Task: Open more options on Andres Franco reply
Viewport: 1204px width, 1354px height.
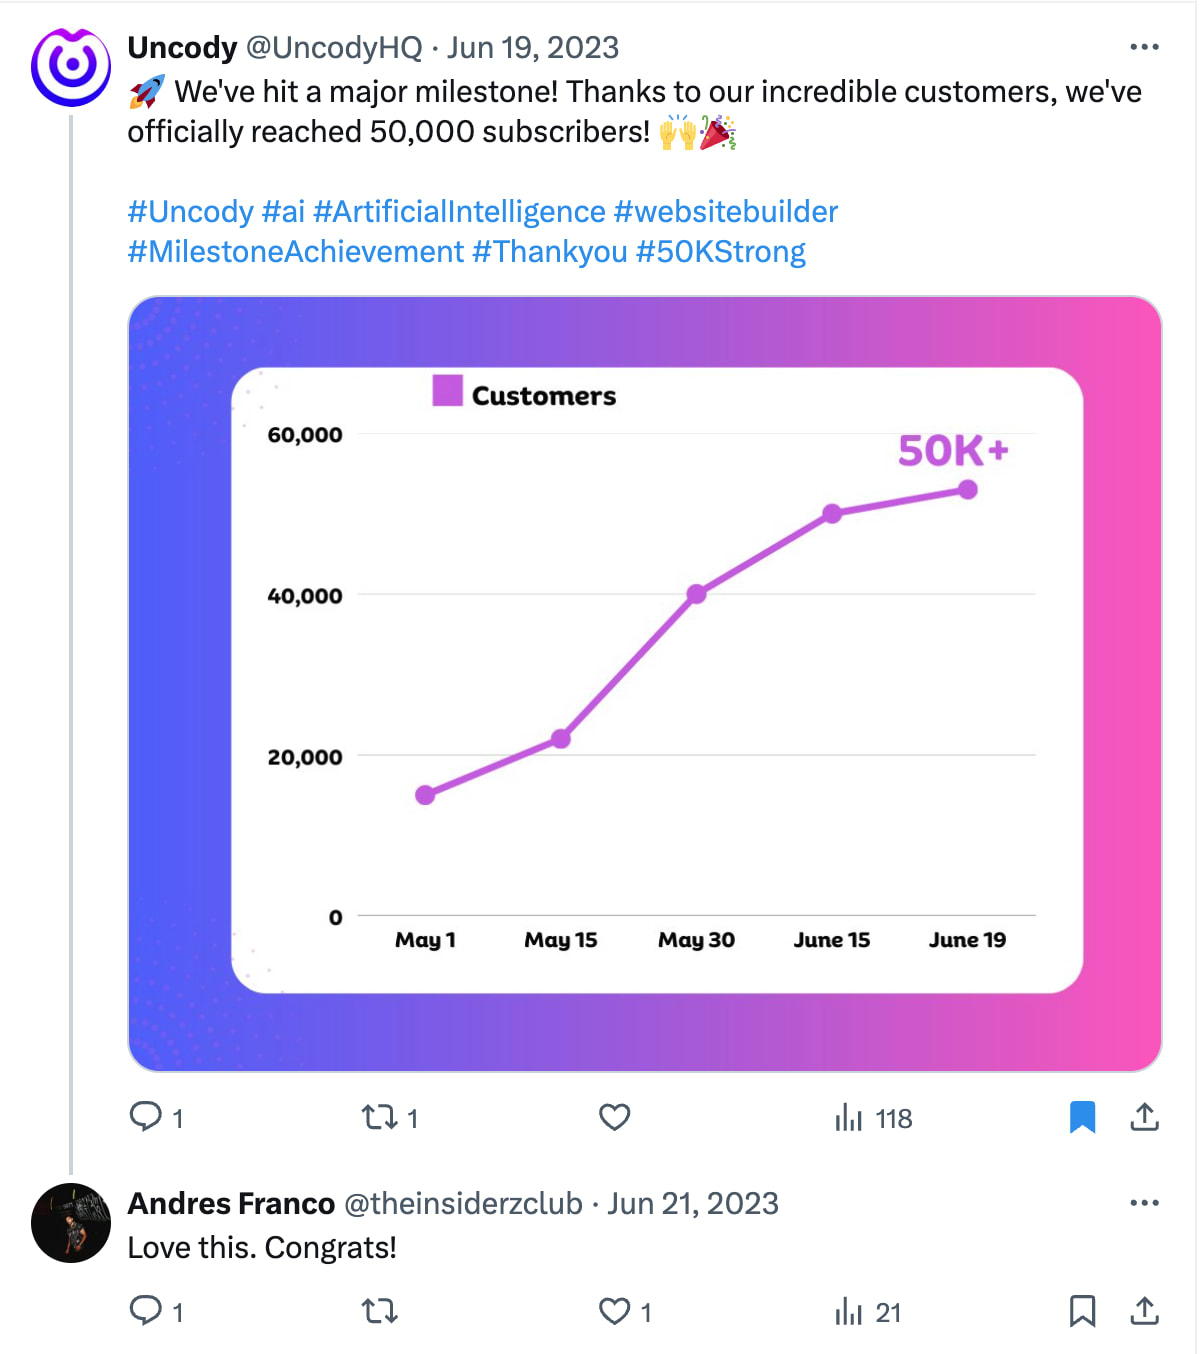Action: coord(1144,1203)
